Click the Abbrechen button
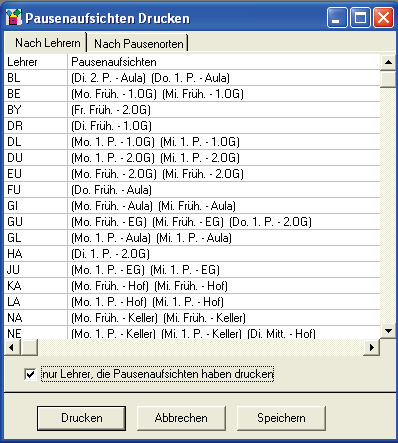Screen dimensions: 398x443 [x=181, y=418]
